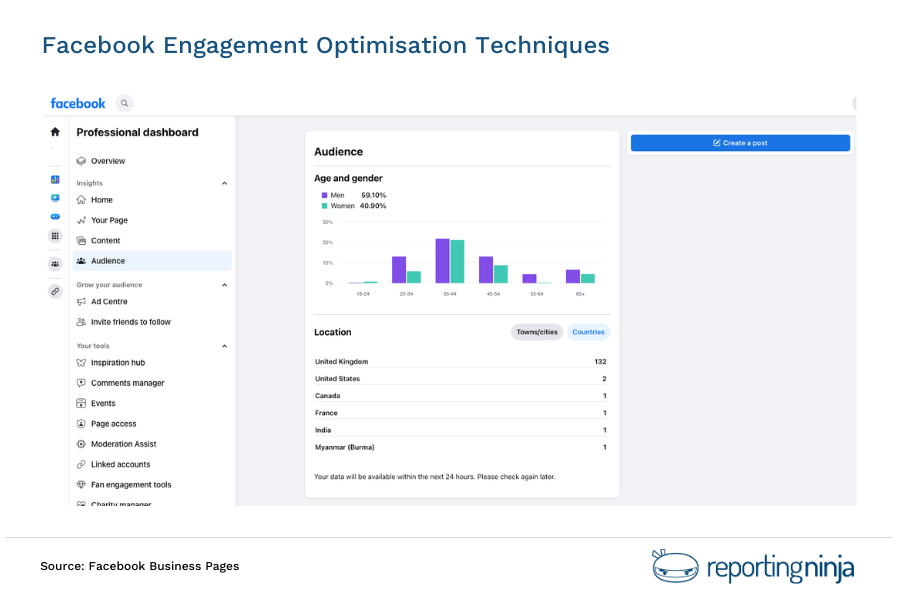Select Home under Insights
Viewport: 900px width, 600px height.
104,199
